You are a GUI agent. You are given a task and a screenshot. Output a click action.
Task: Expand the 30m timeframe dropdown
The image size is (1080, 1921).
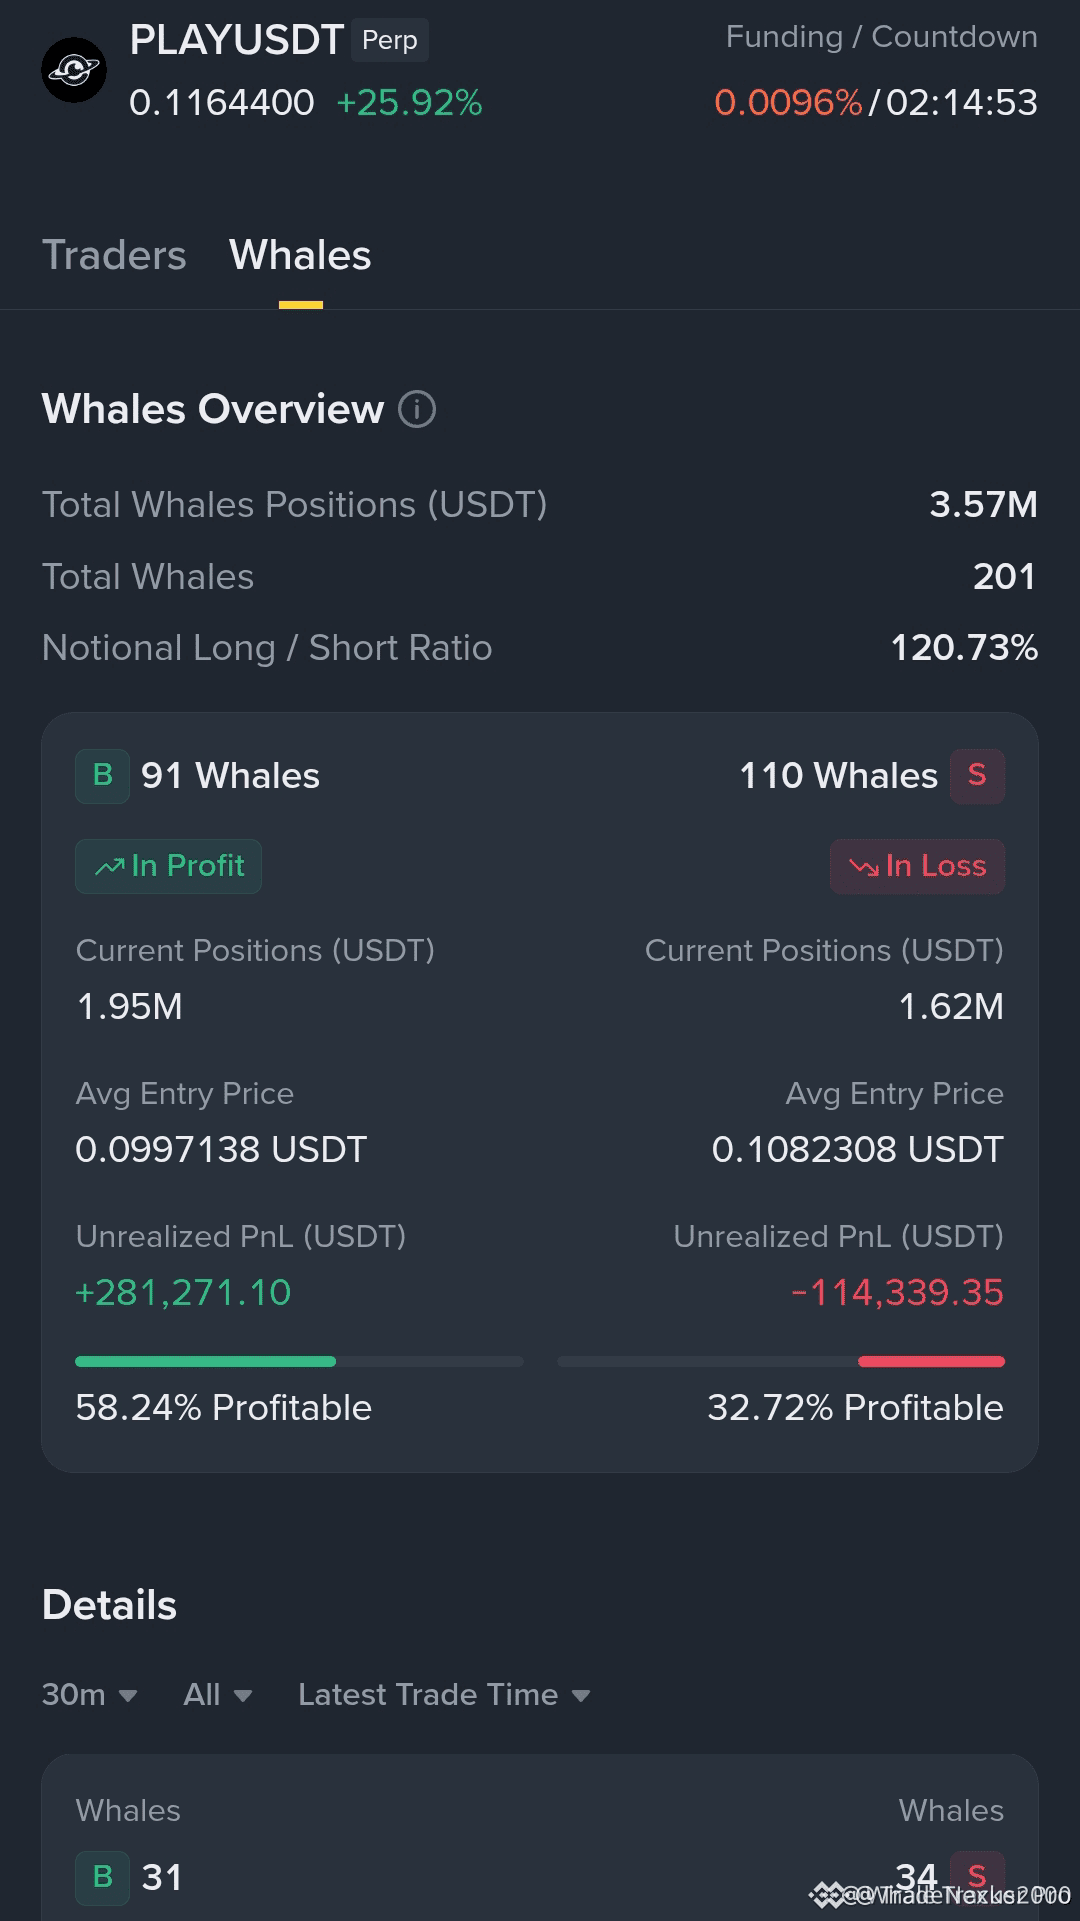(x=90, y=1695)
